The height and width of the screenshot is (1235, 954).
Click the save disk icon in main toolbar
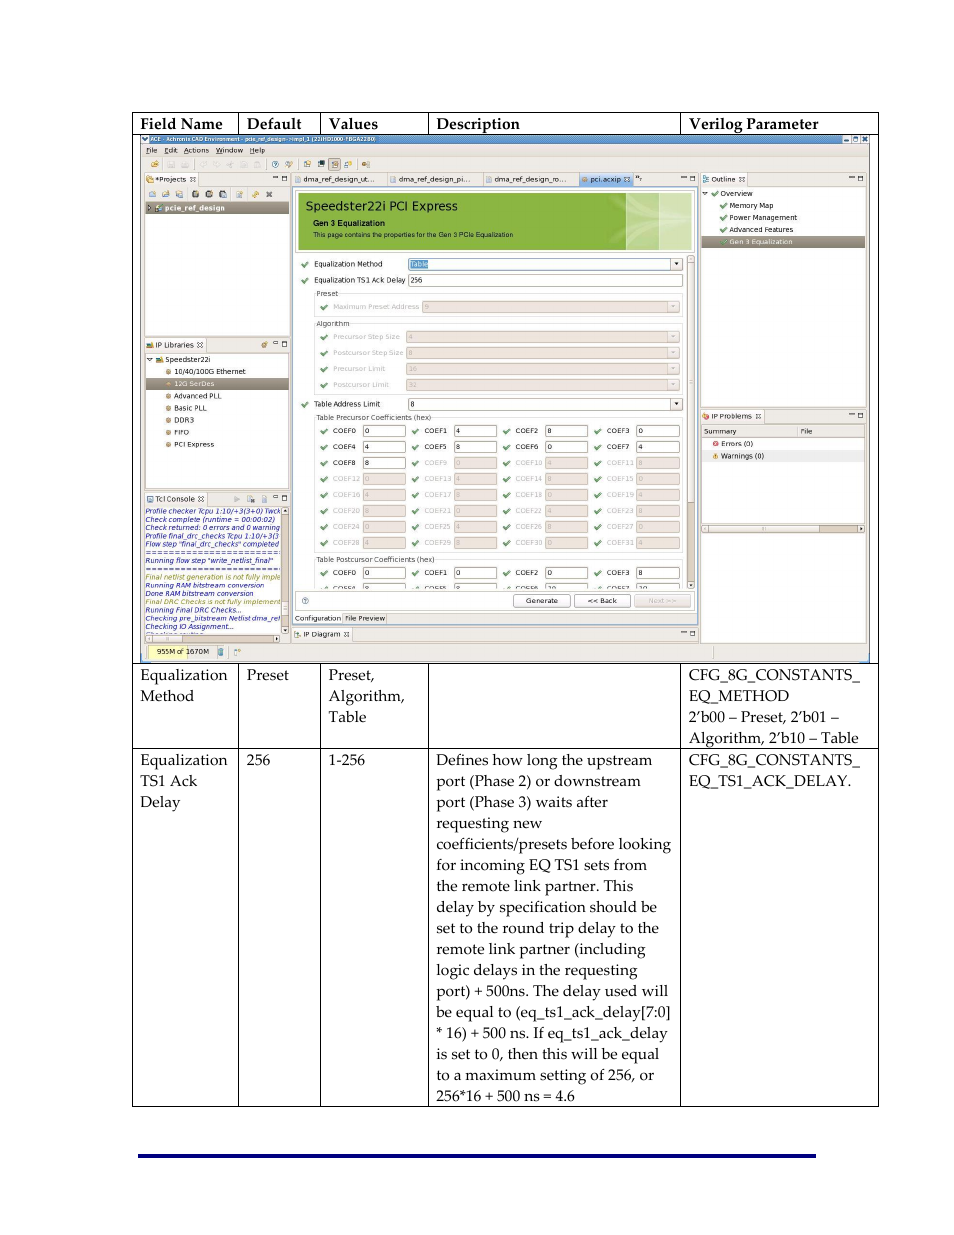[171, 164]
